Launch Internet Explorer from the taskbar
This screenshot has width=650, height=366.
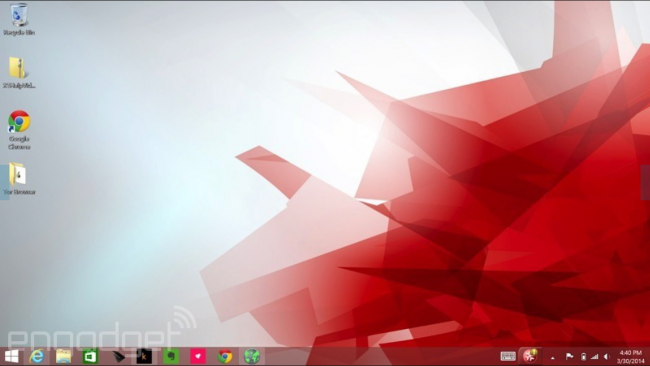[x=37, y=356]
